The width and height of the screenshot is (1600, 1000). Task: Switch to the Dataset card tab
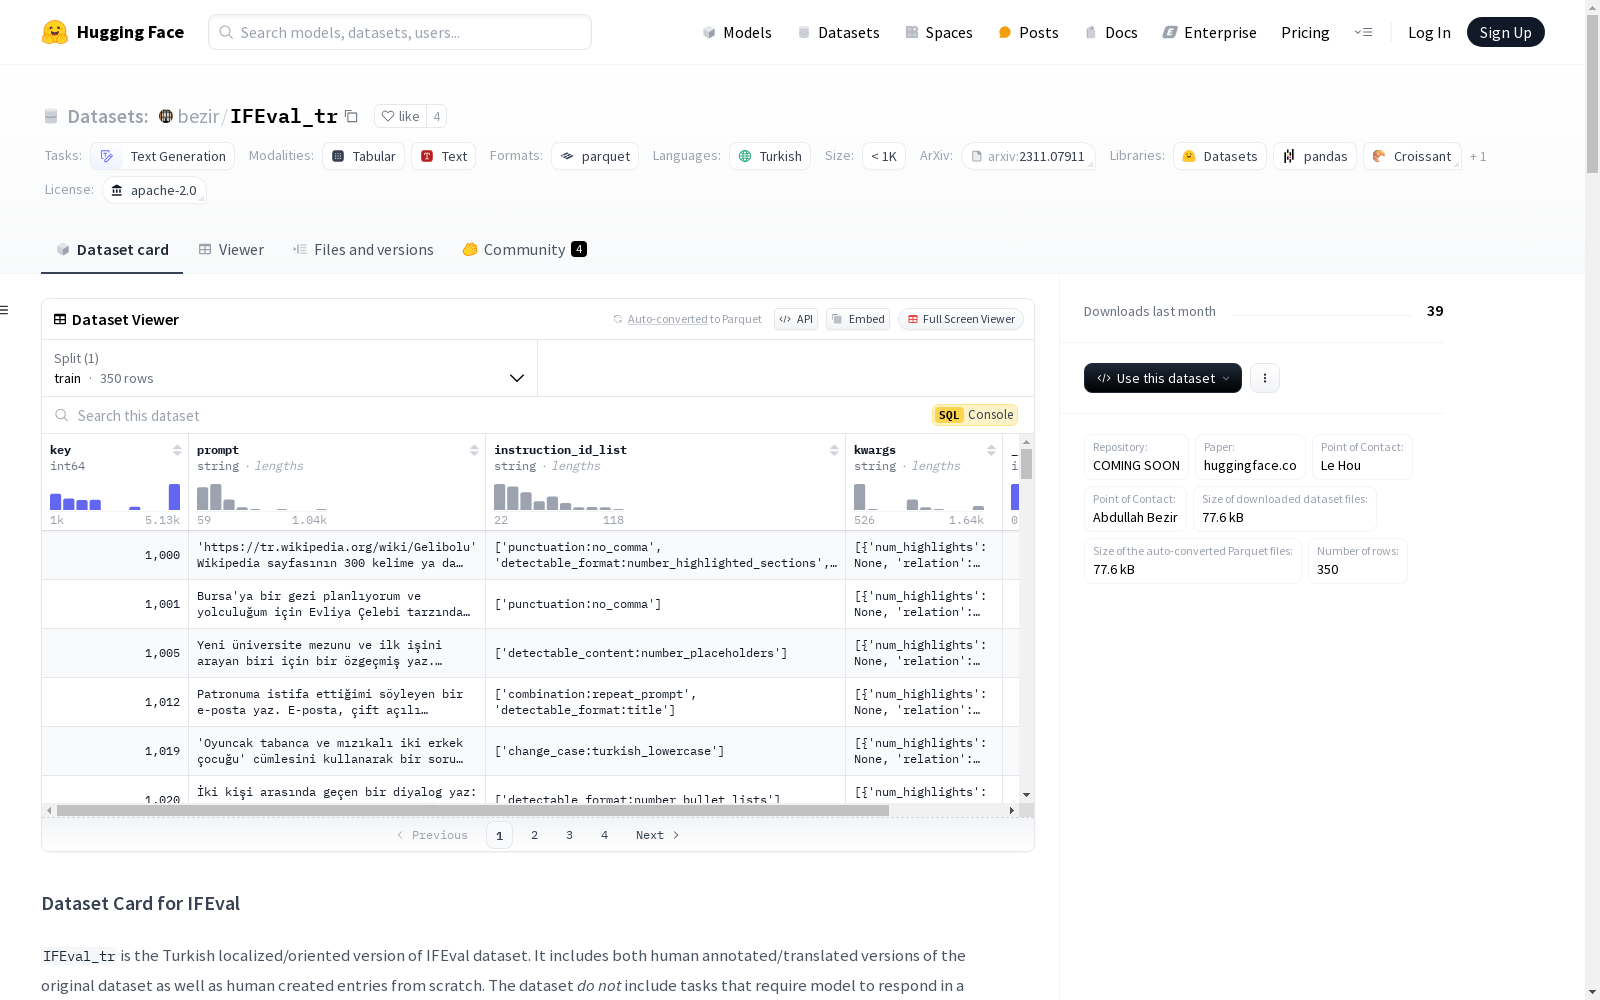pyautogui.click(x=112, y=250)
